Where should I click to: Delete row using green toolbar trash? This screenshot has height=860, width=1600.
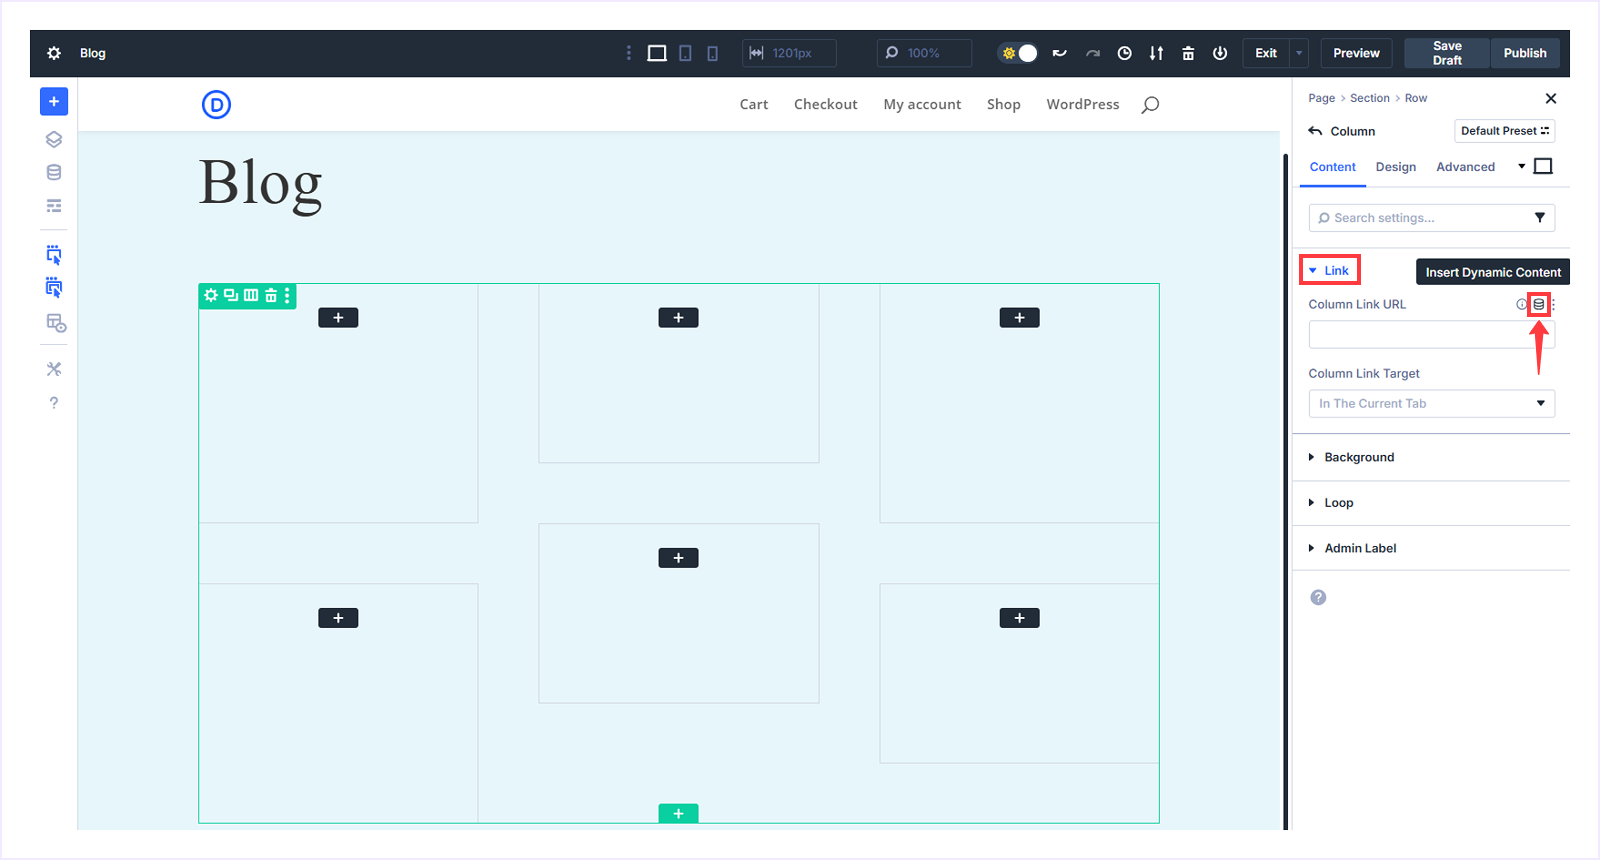click(270, 295)
